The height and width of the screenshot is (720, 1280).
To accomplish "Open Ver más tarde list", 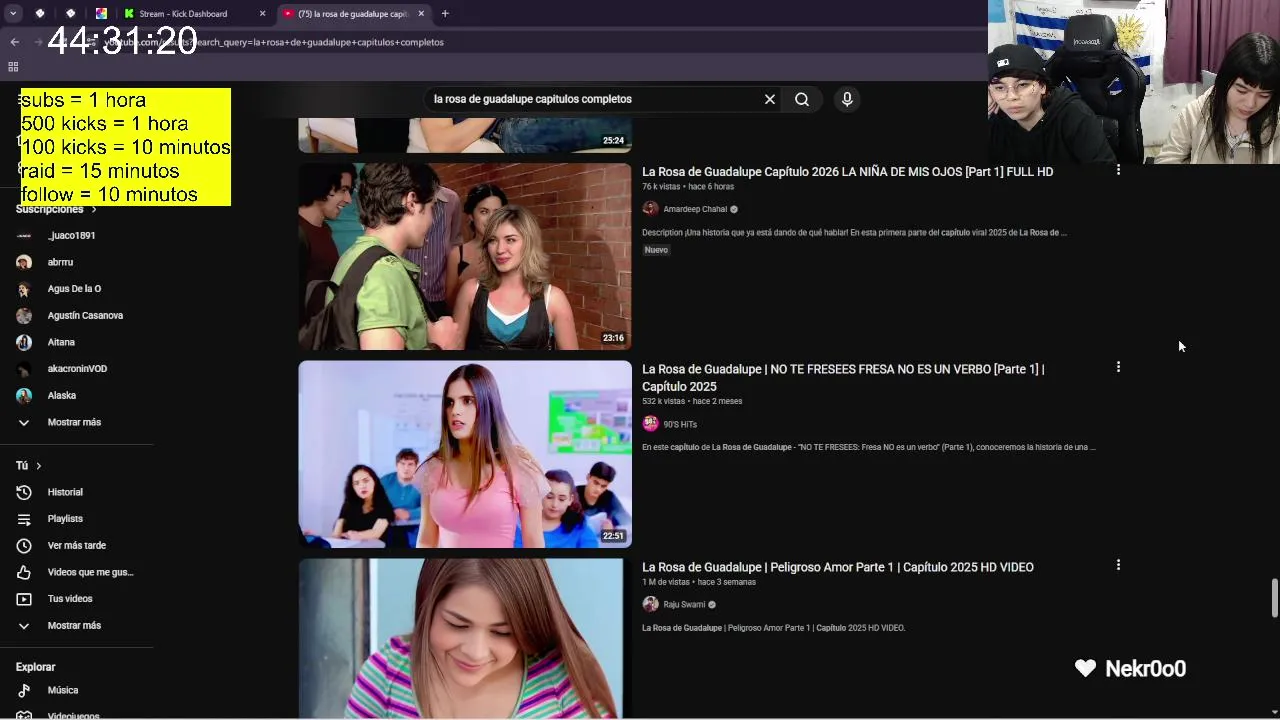I will coord(77,545).
